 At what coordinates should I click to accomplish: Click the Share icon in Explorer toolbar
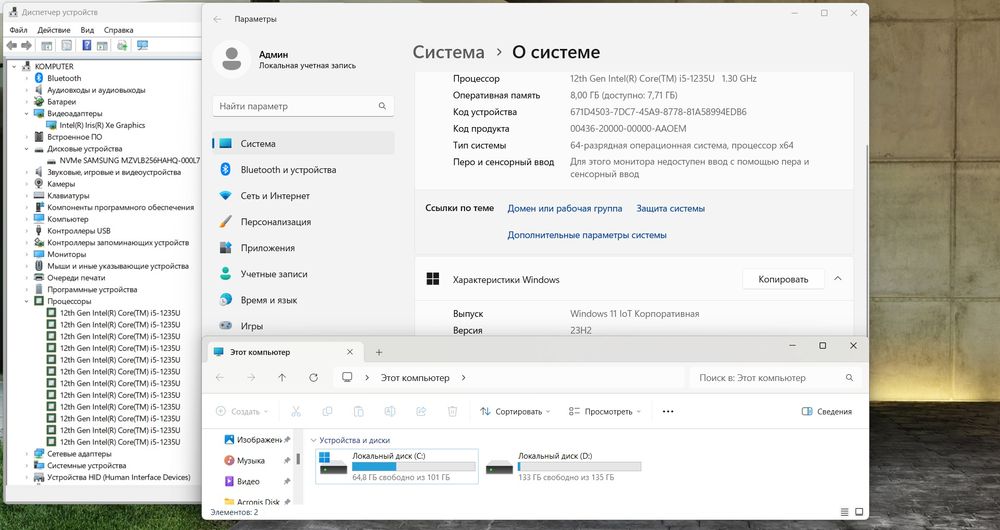(x=421, y=411)
